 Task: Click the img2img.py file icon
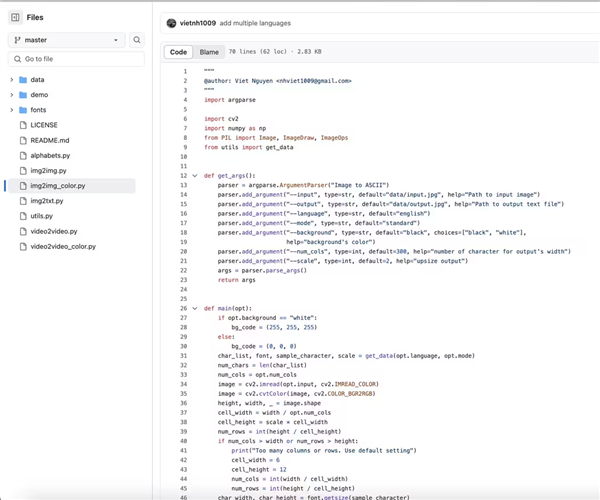click(23, 171)
